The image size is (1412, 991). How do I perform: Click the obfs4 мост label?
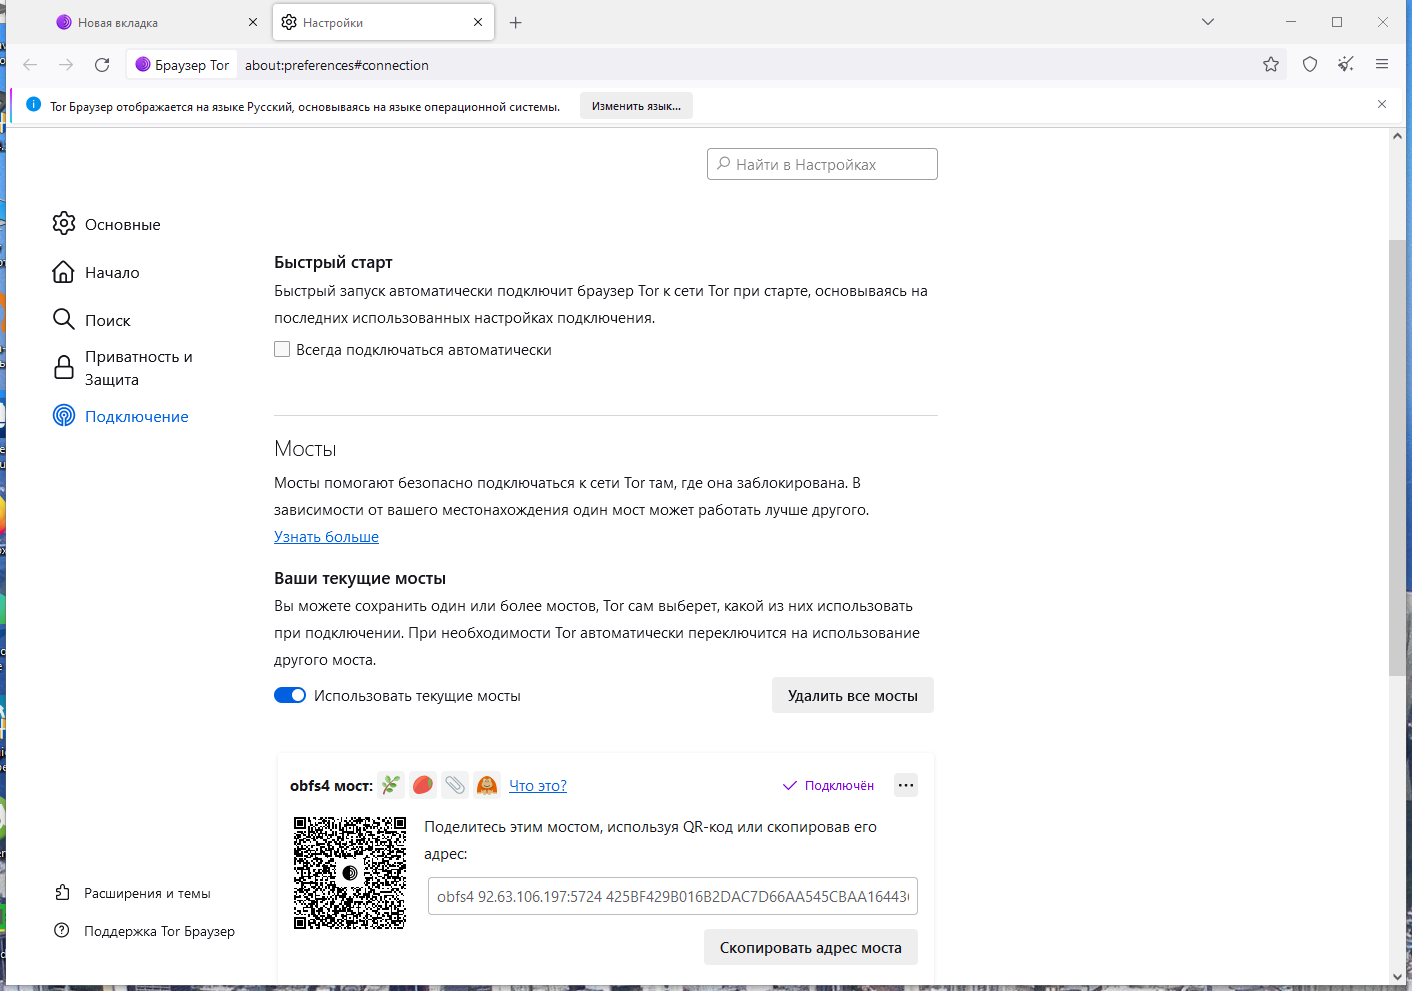click(x=331, y=785)
